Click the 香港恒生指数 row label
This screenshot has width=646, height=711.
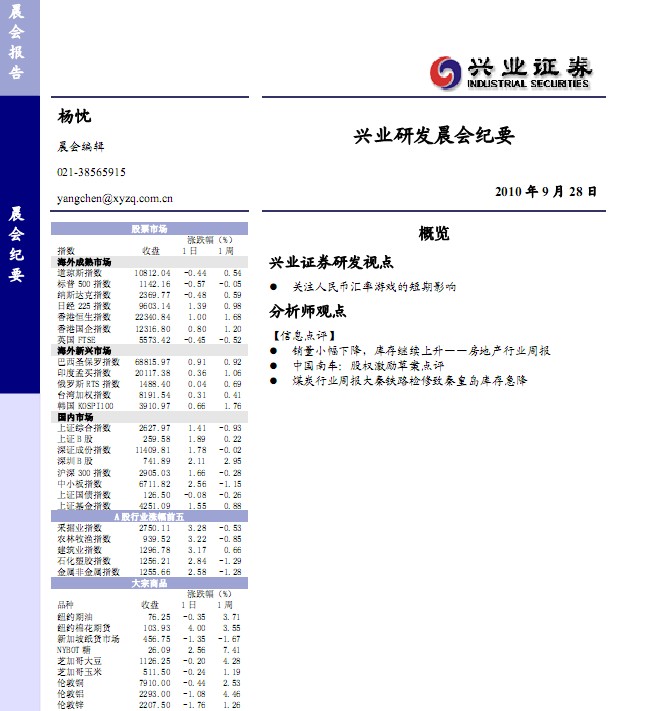click(x=84, y=317)
